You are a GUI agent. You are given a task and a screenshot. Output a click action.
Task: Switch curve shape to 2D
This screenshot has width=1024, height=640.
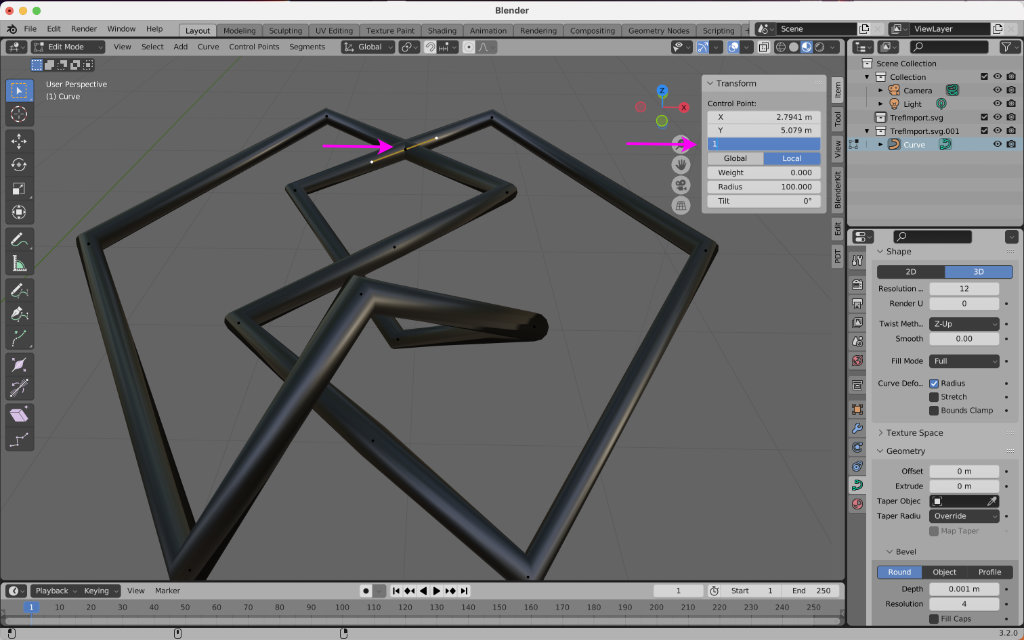point(911,272)
